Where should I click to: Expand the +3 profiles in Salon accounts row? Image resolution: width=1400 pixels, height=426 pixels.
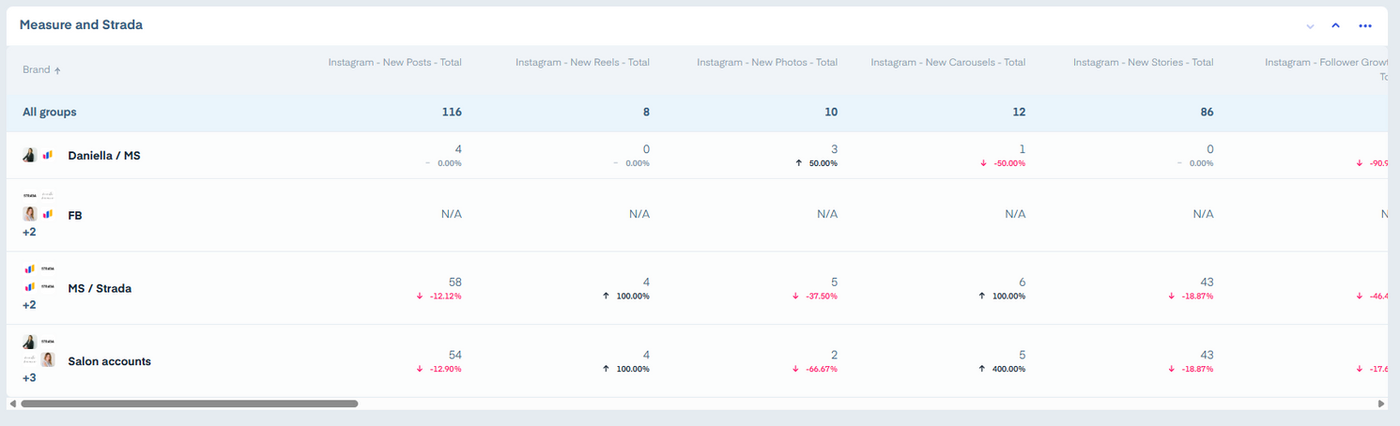[29, 378]
